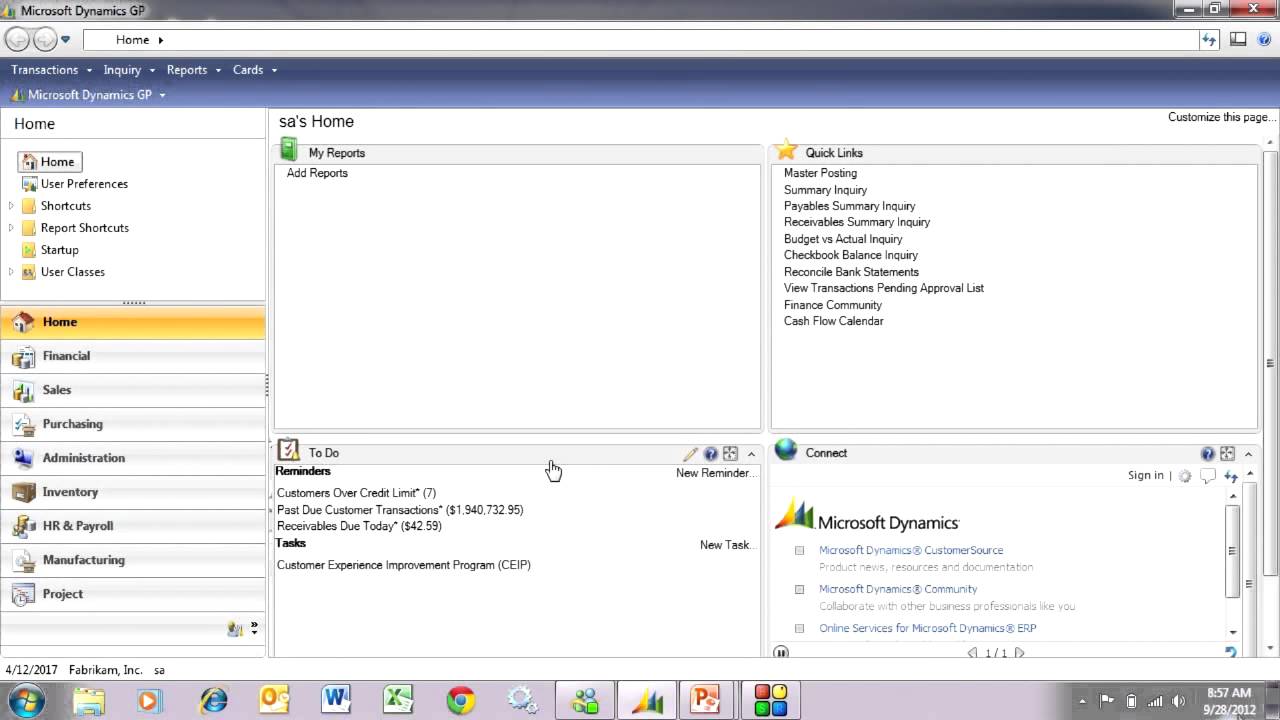Open the Manufacturing module

(133, 560)
